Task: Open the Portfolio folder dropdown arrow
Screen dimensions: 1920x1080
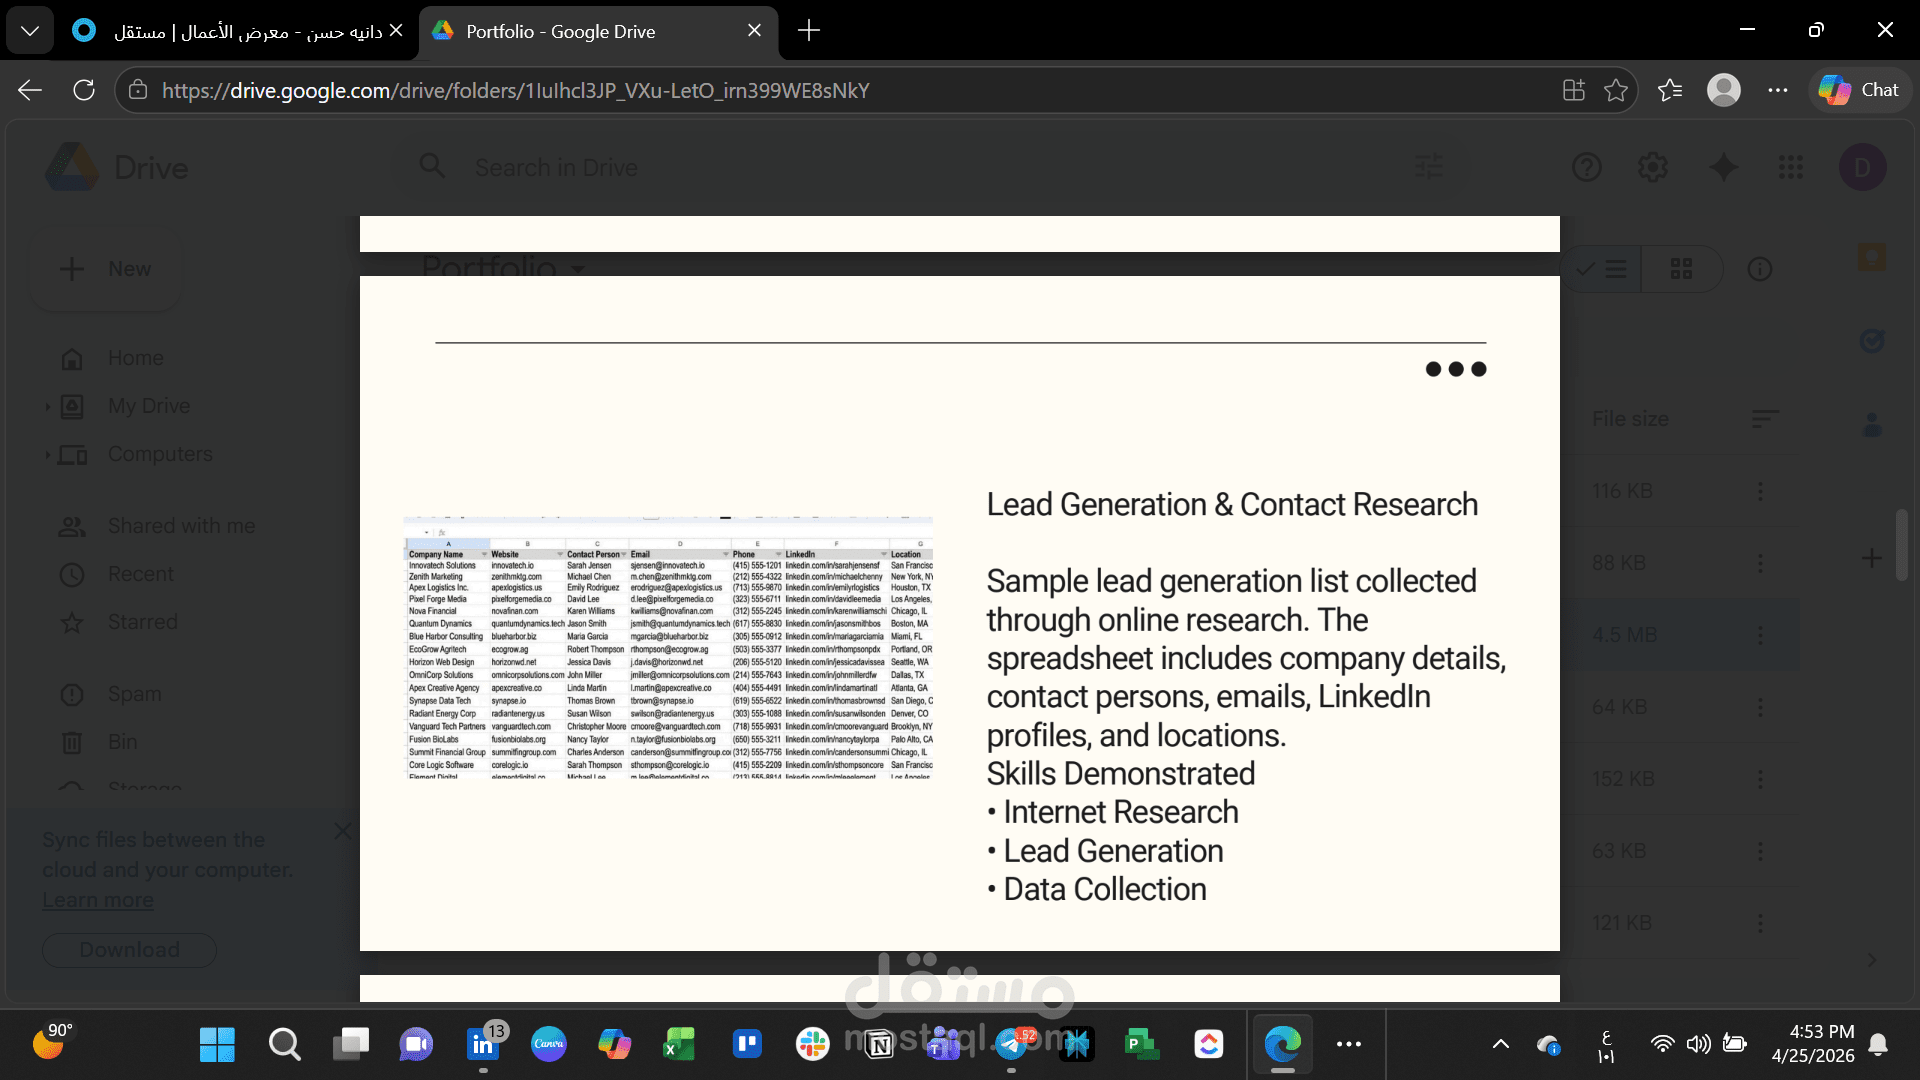Action: (578, 268)
